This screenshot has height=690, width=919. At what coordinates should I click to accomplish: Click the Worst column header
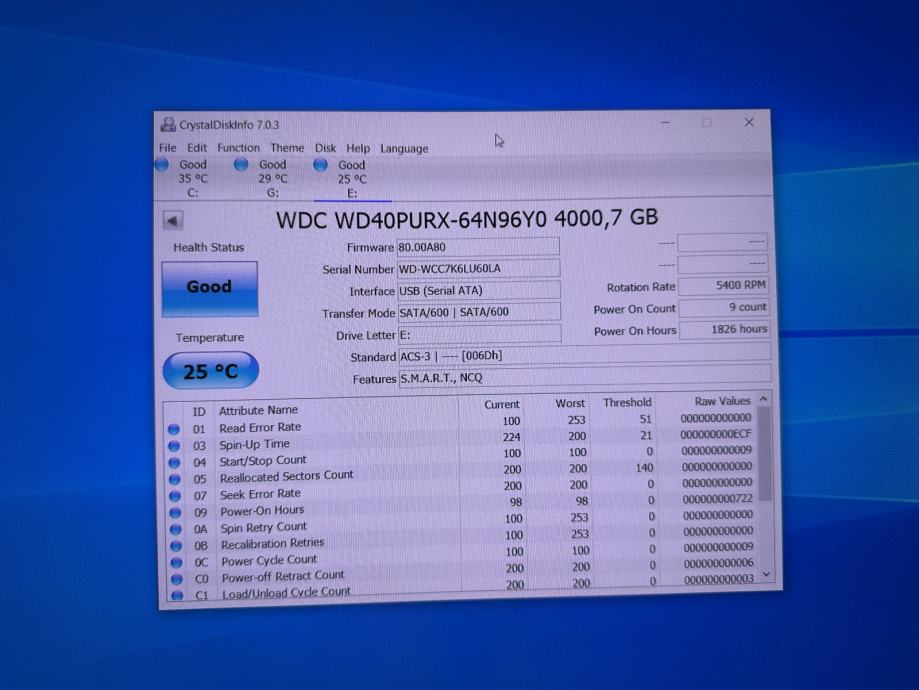point(570,403)
